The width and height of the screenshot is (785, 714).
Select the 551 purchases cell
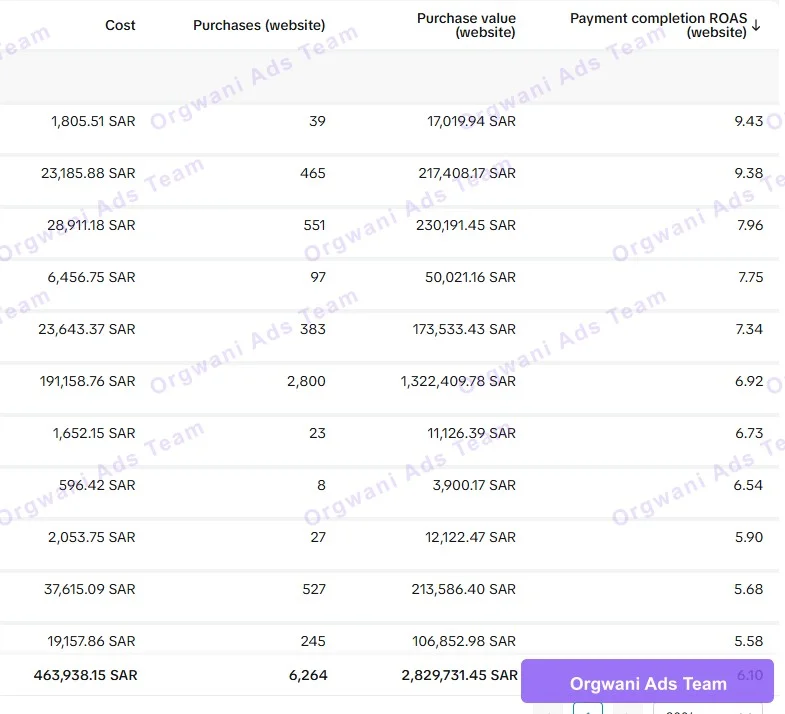tap(314, 225)
